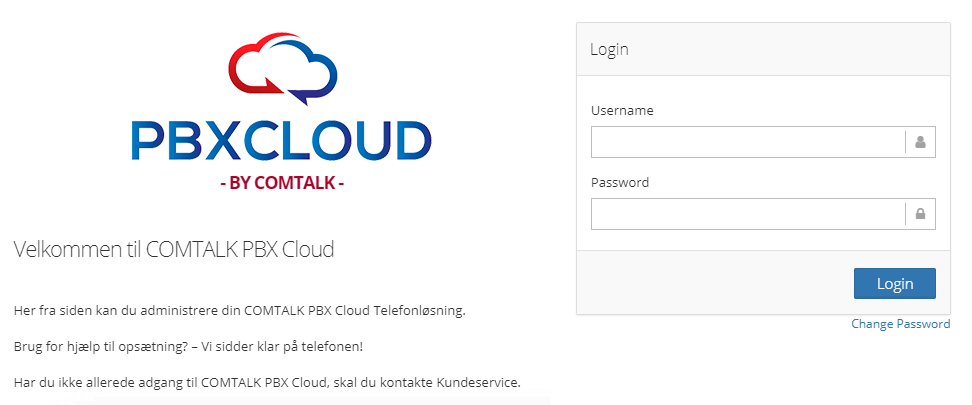Focus the Username input field

[x=747, y=142]
